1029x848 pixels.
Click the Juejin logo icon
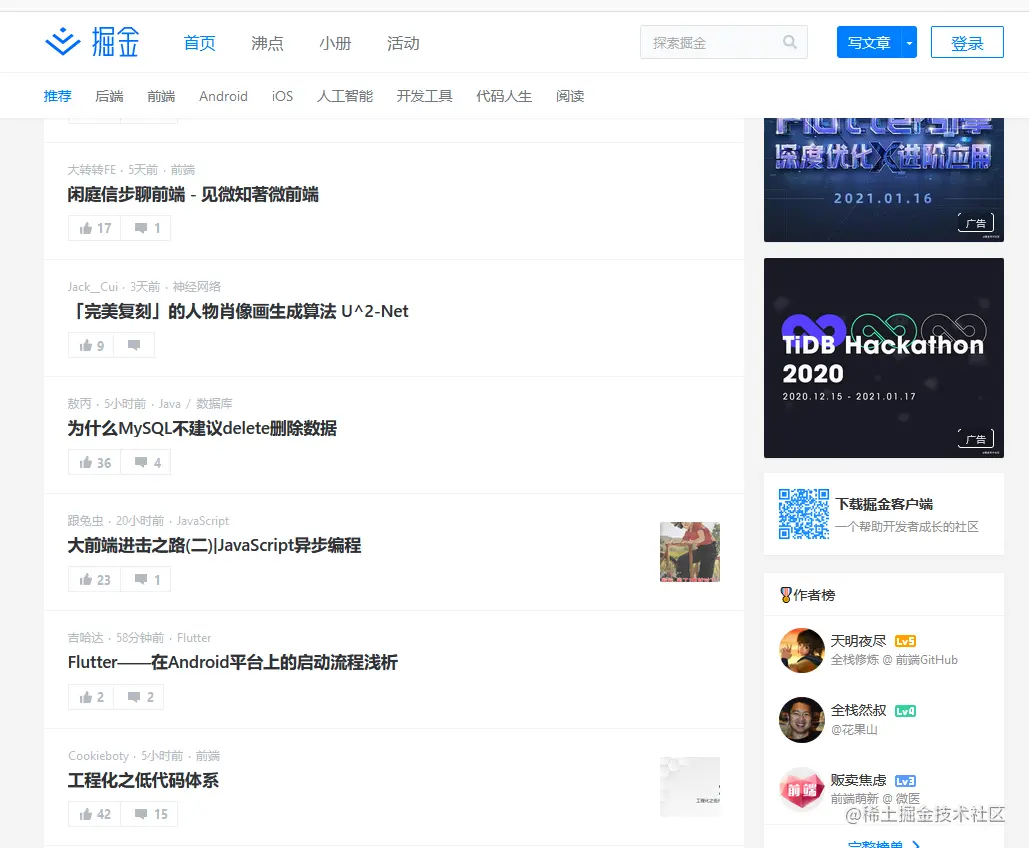tap(62, 42)
